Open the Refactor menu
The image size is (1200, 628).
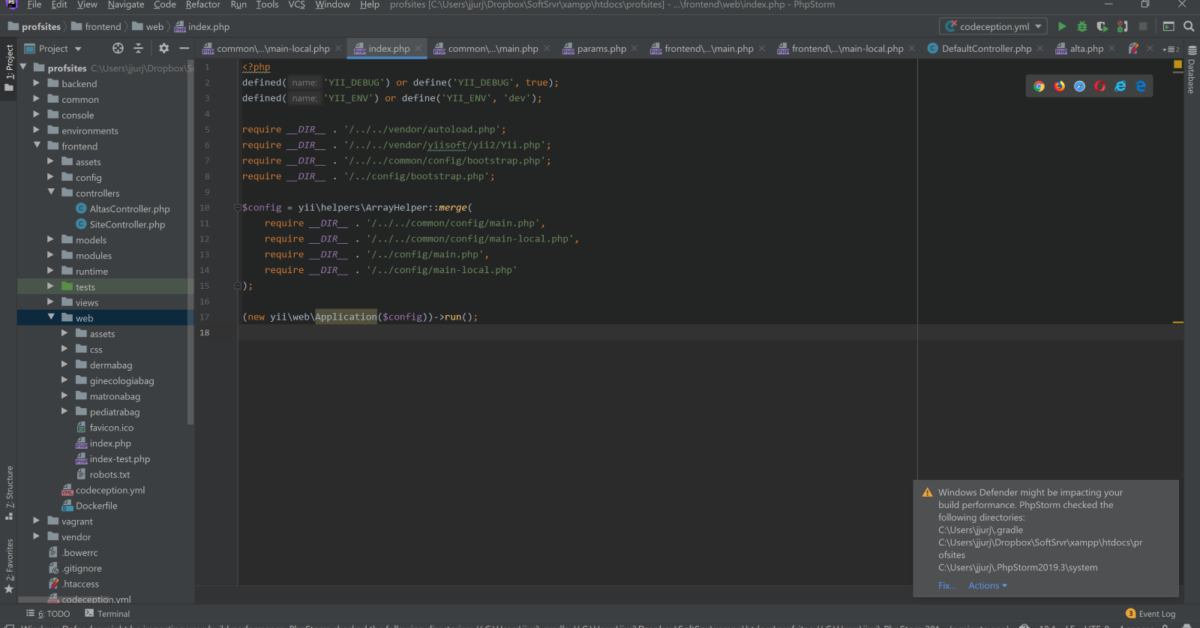click(x=203, y=5)
